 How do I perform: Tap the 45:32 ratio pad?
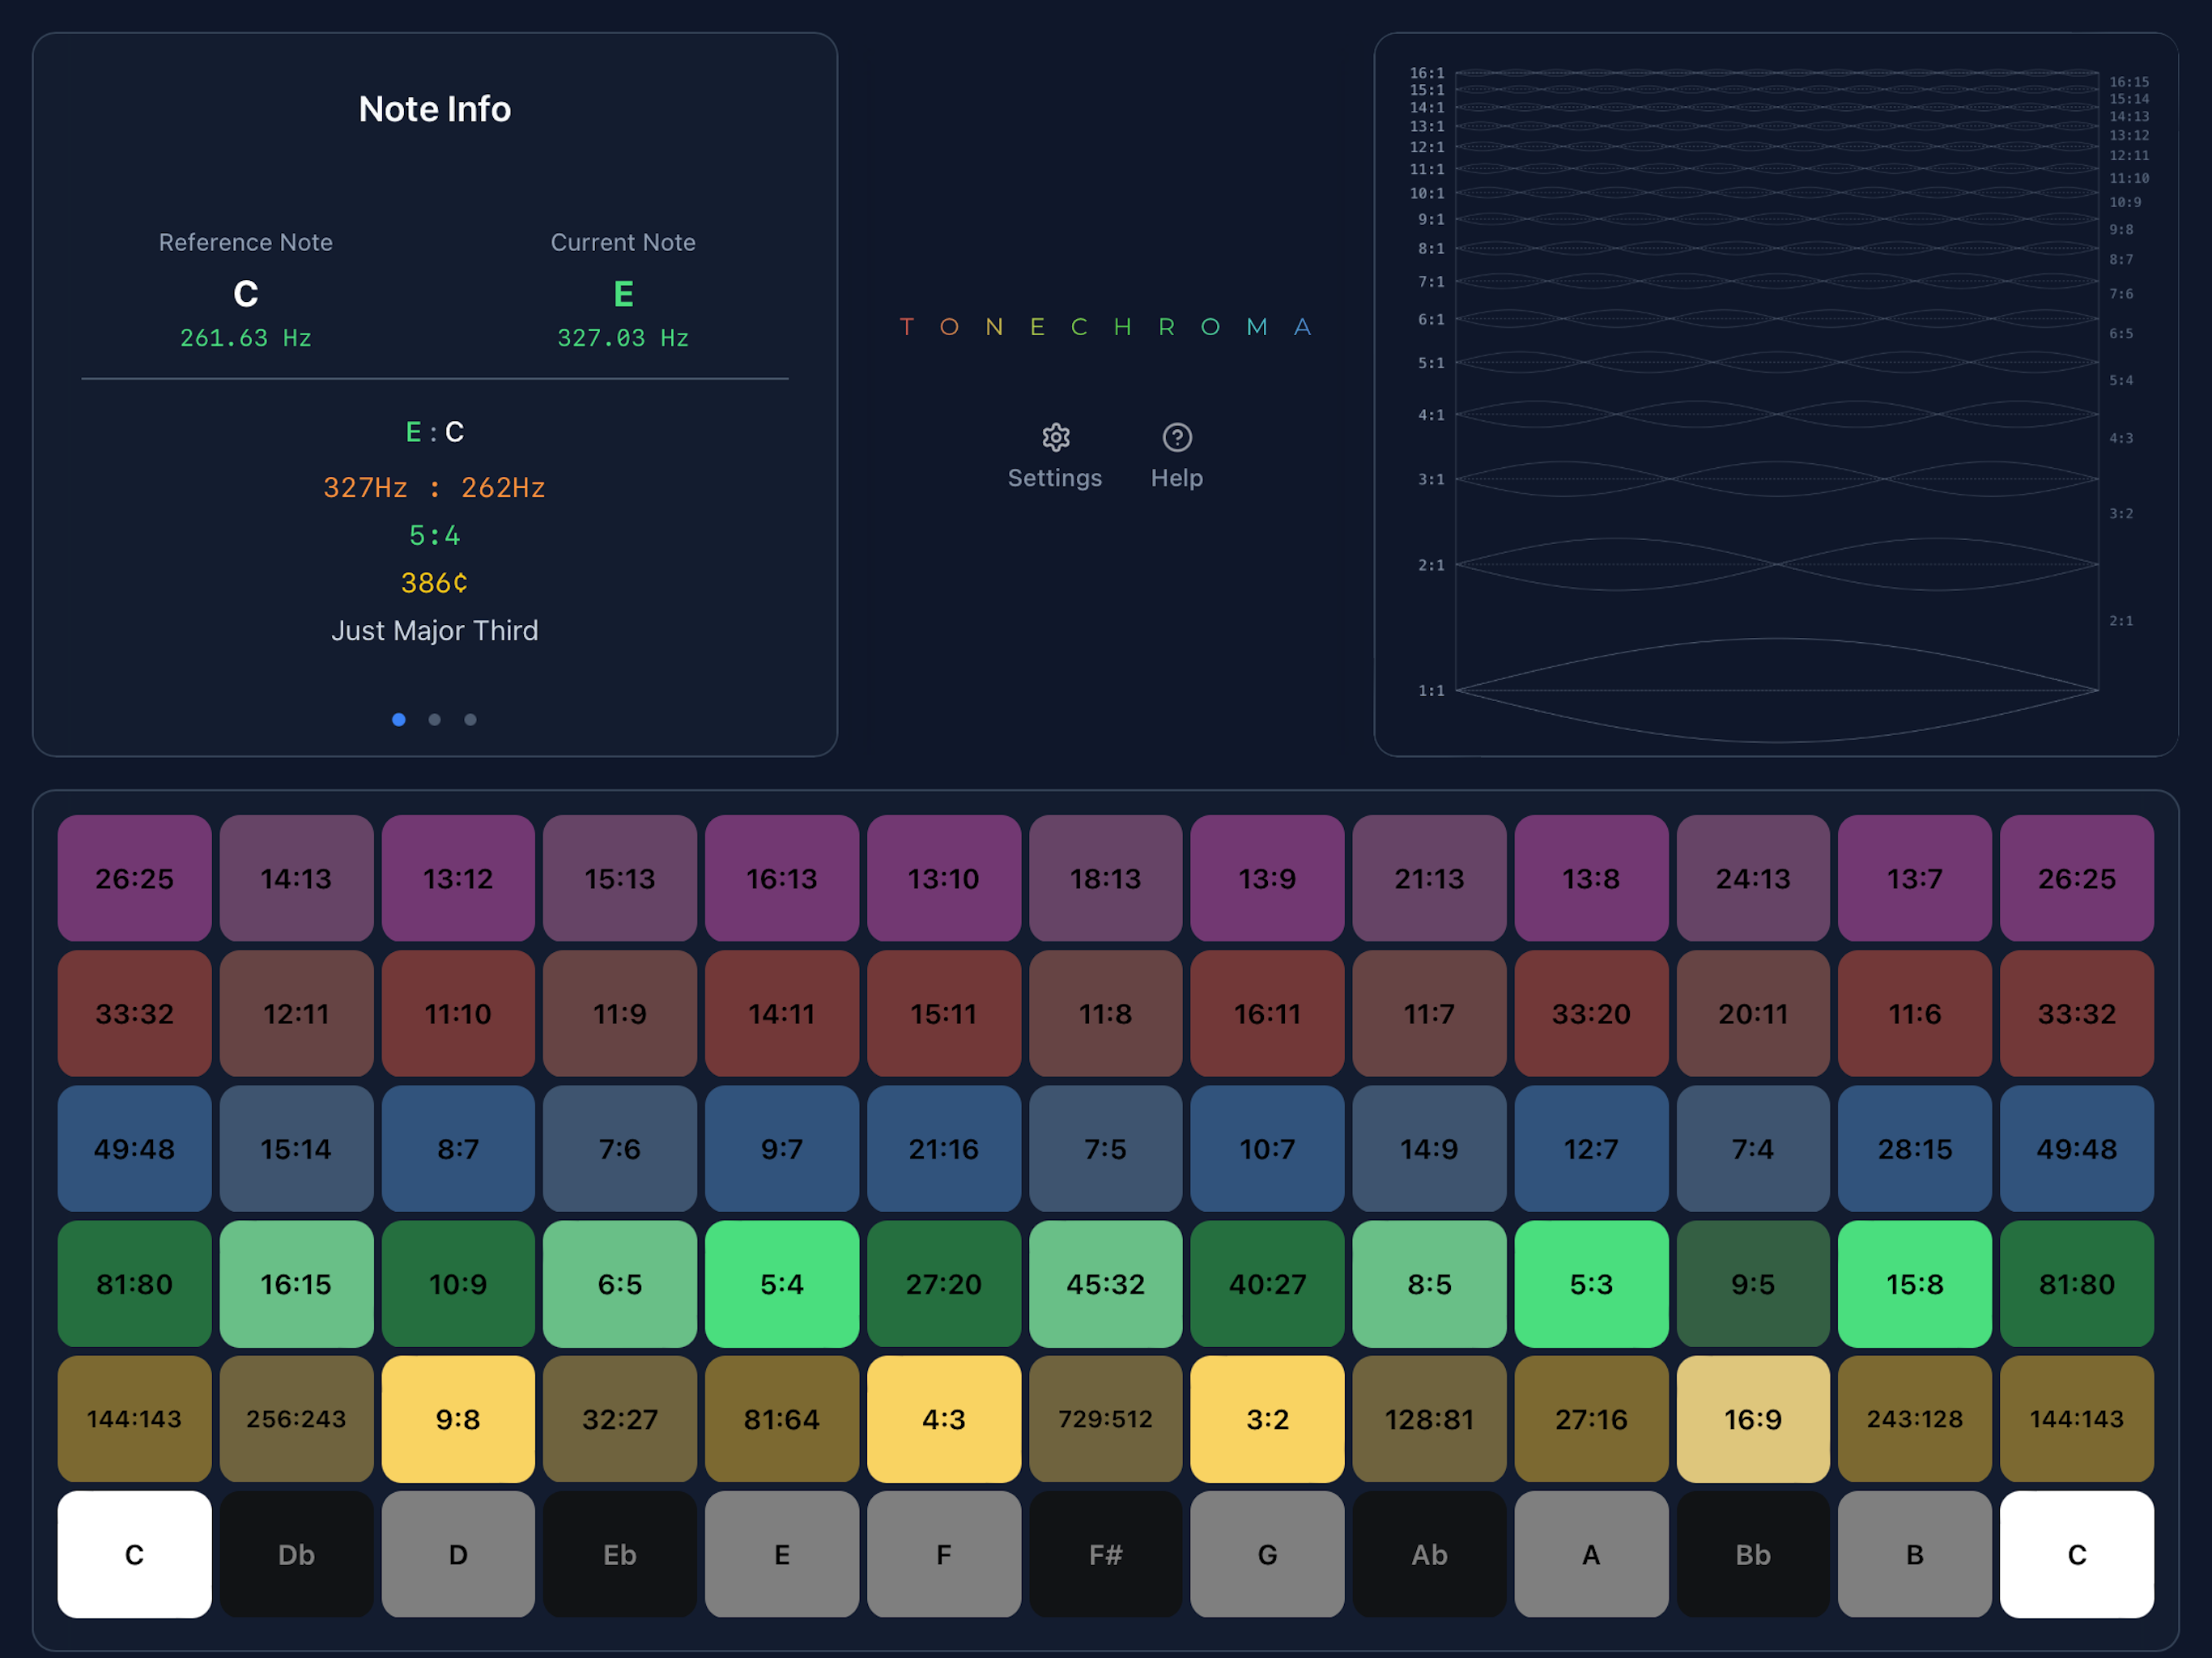click(1106, 1283)
